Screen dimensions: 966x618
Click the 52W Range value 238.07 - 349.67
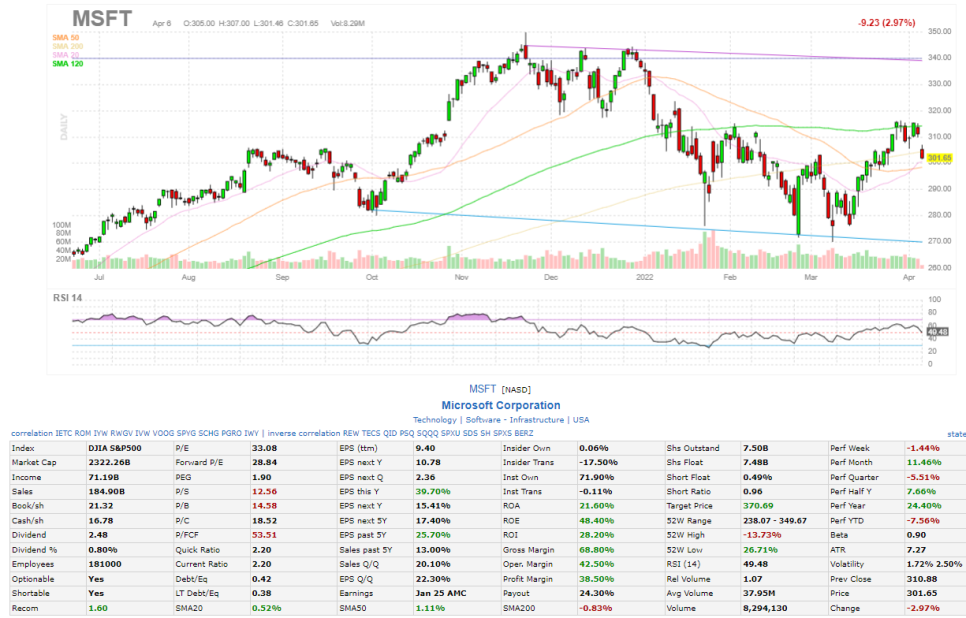tap(774, 520)
